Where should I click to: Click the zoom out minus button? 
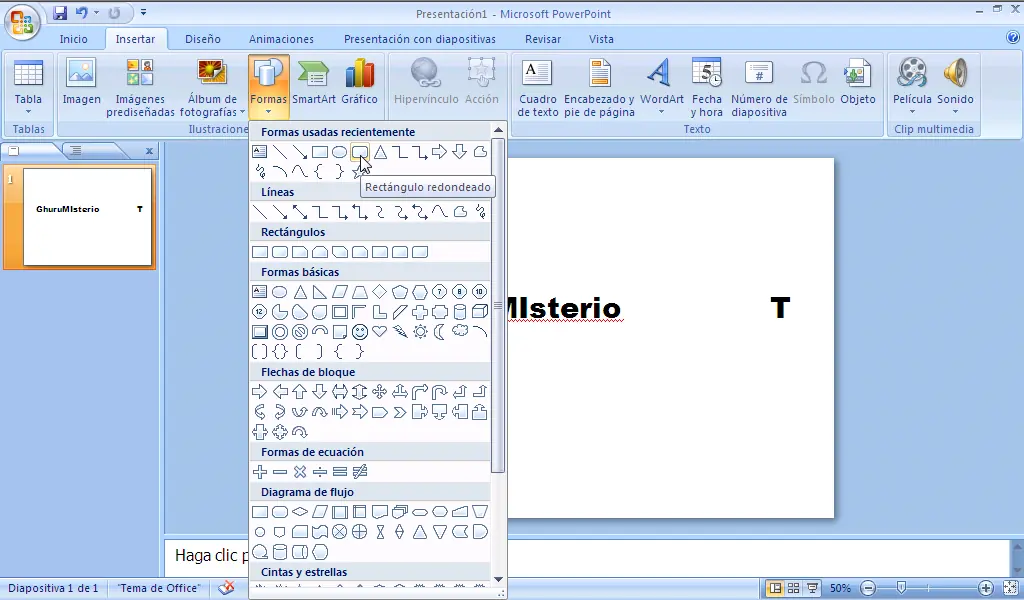tap(868, 588)
